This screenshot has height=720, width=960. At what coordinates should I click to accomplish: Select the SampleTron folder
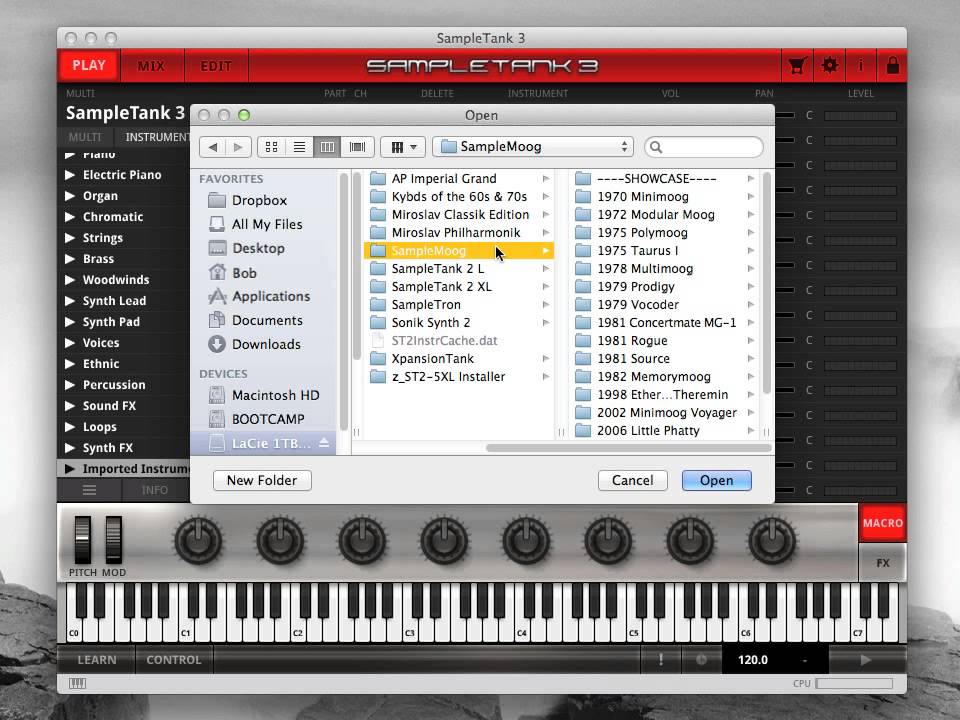click(459, 305)
